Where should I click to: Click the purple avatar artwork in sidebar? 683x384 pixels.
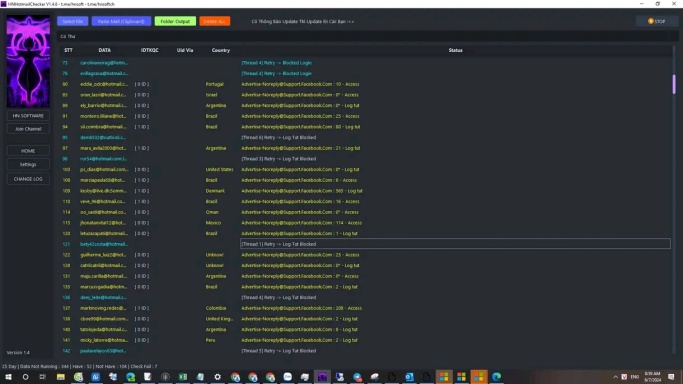coord(28,61)
